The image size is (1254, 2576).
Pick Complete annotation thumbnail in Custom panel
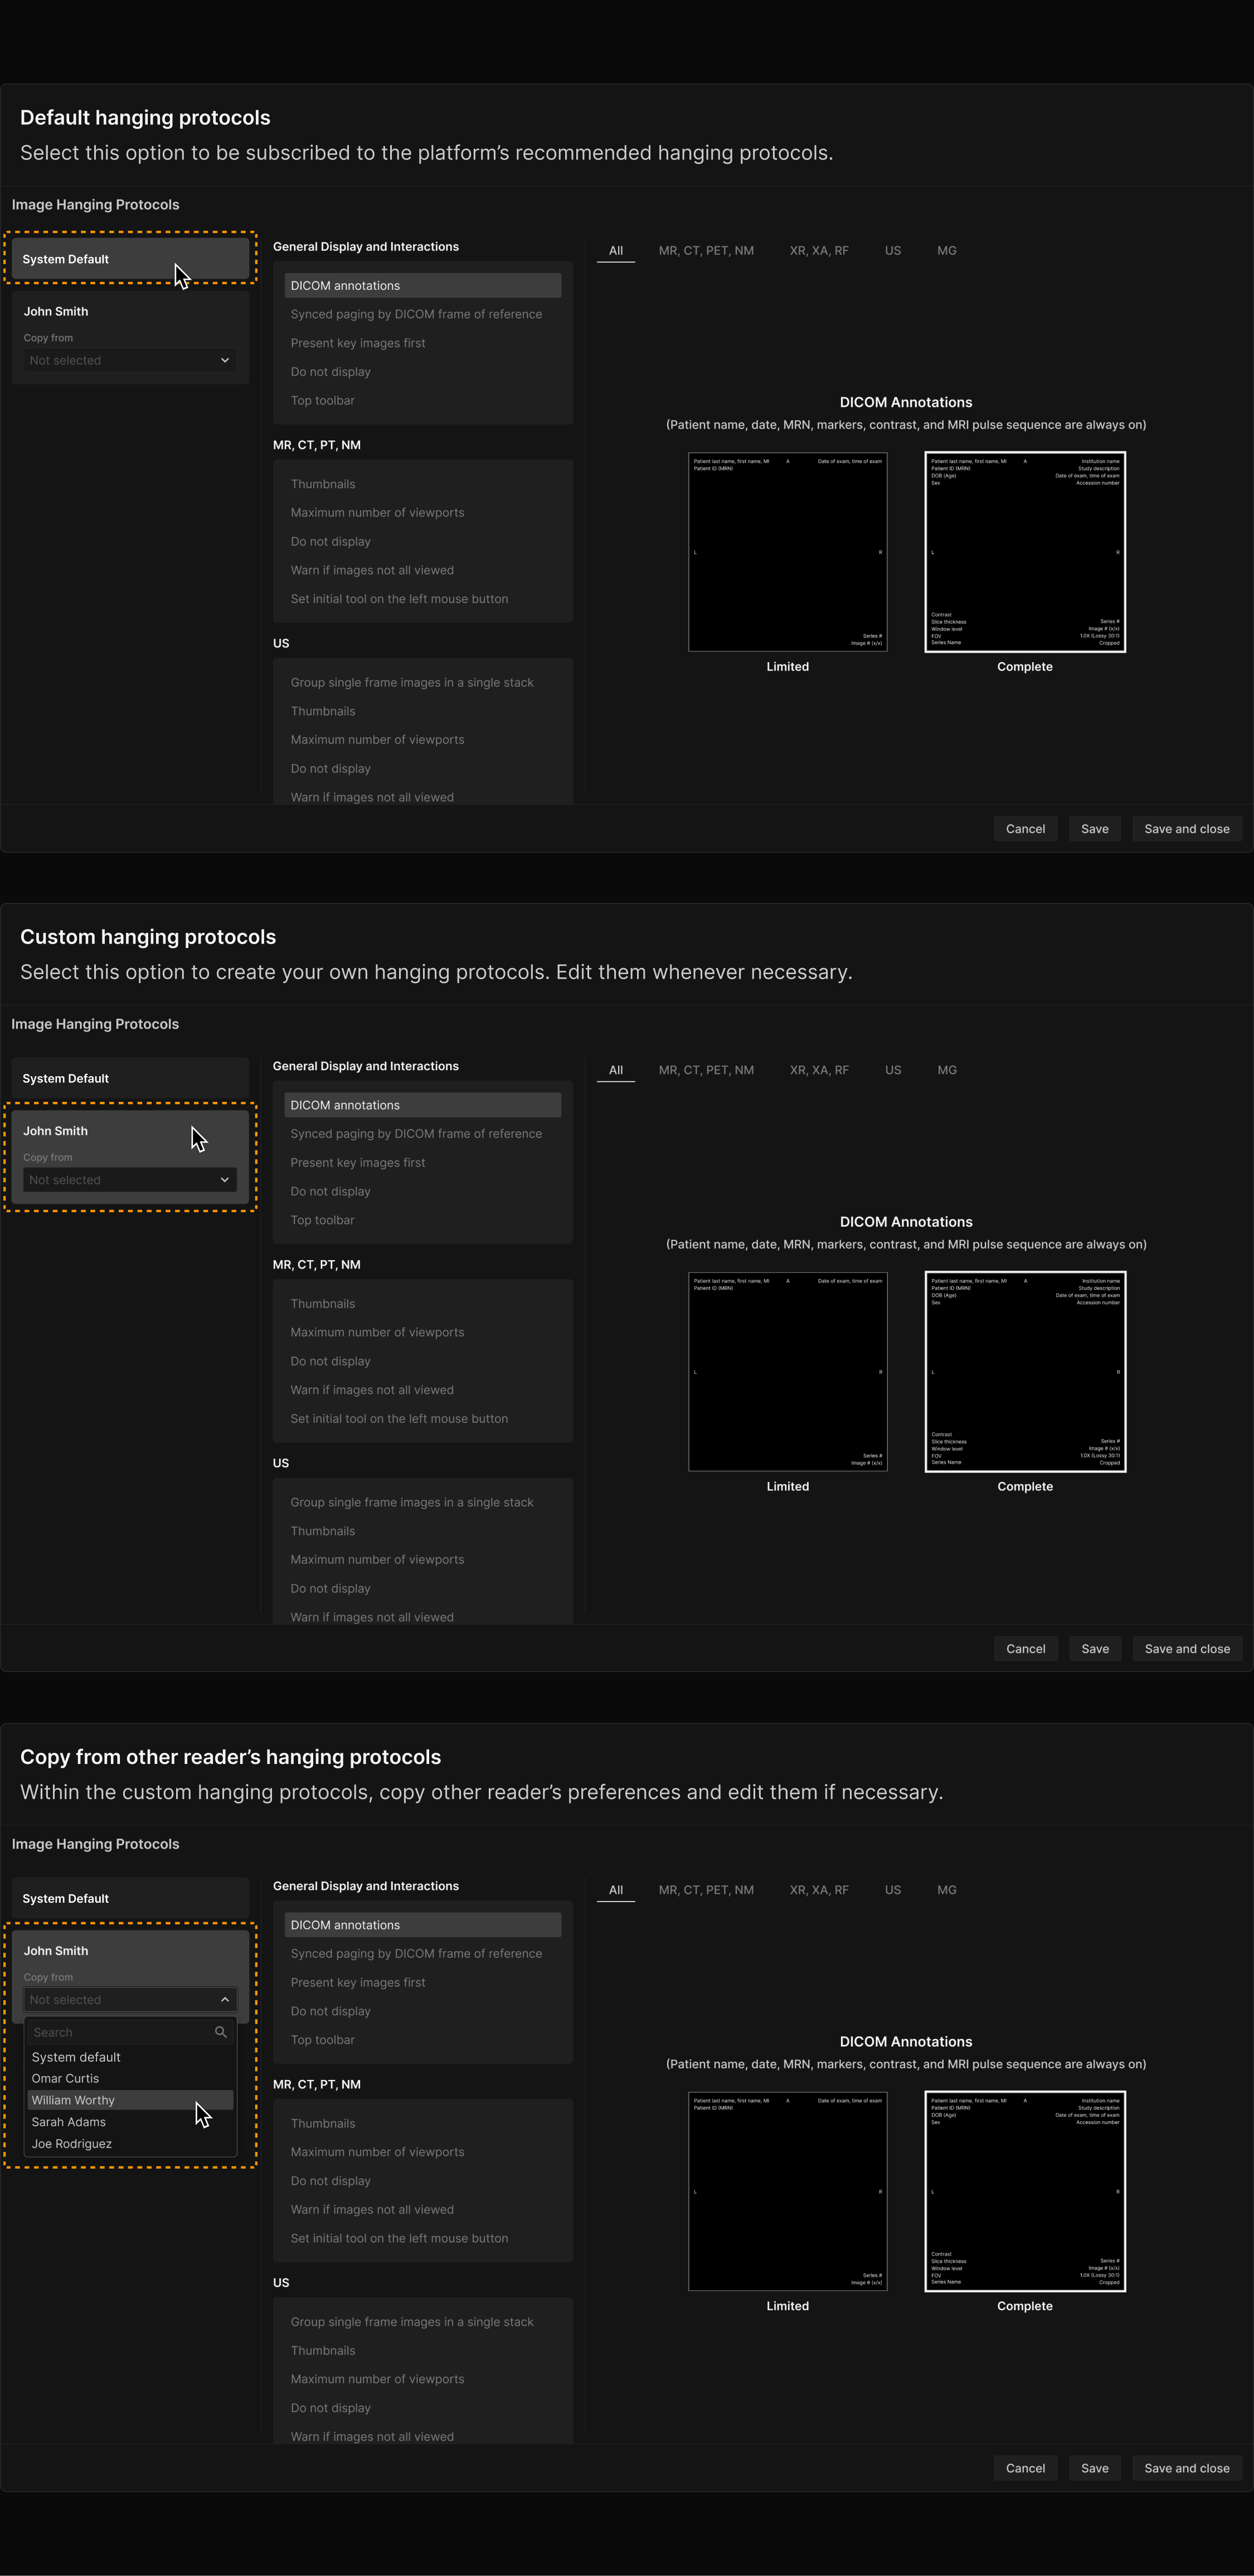click(1025, 1372)
